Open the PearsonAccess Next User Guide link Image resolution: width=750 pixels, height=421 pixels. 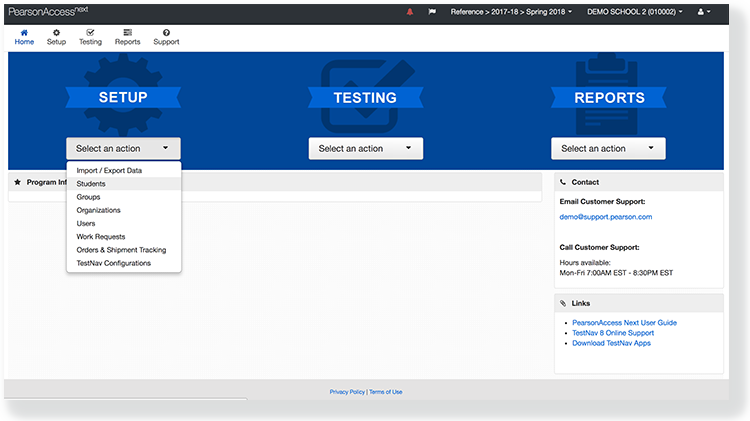pos(624,323)
